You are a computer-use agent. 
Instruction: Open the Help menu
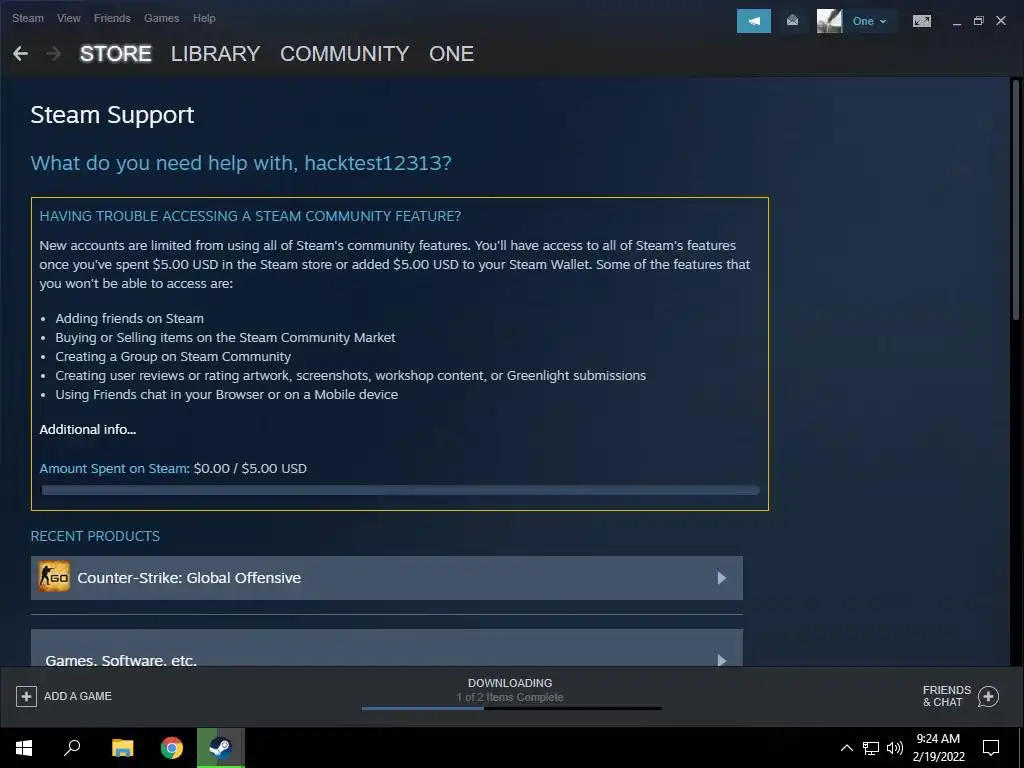coord(204,18)
